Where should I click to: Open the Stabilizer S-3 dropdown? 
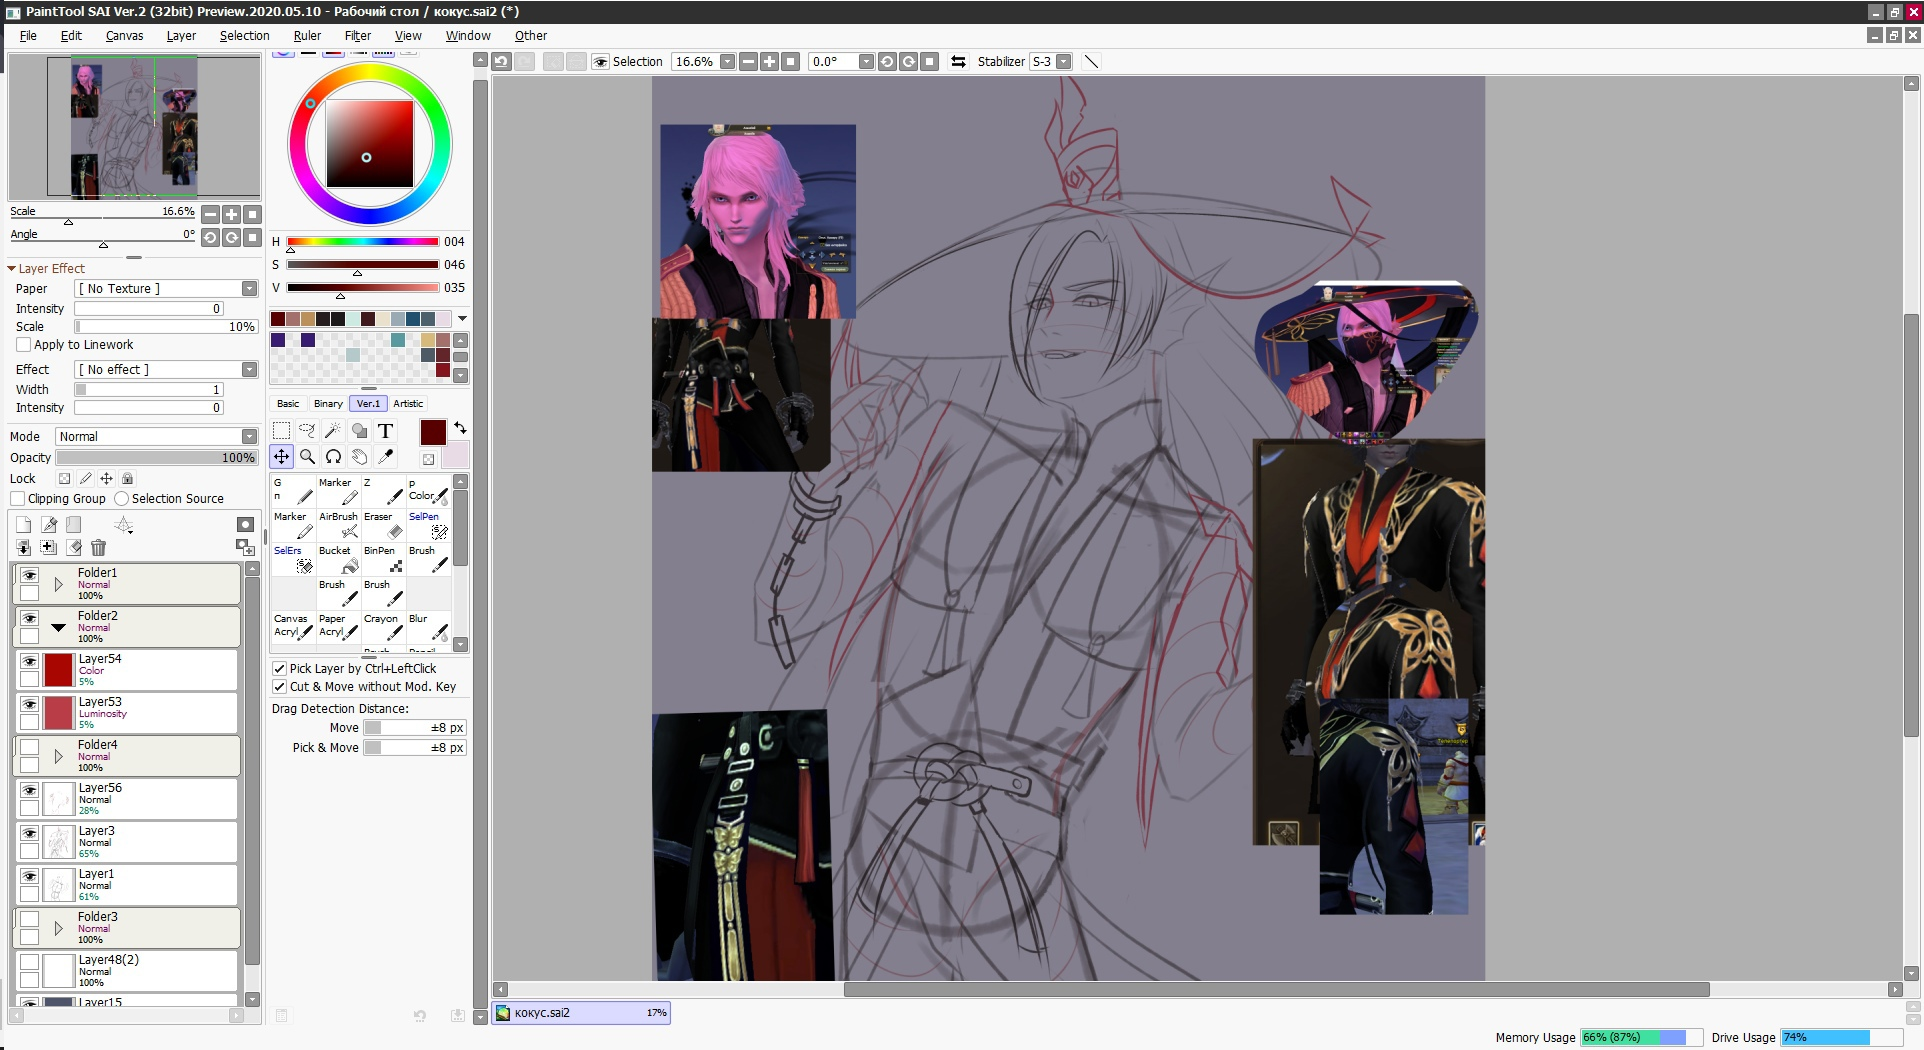click(1063, 62)
